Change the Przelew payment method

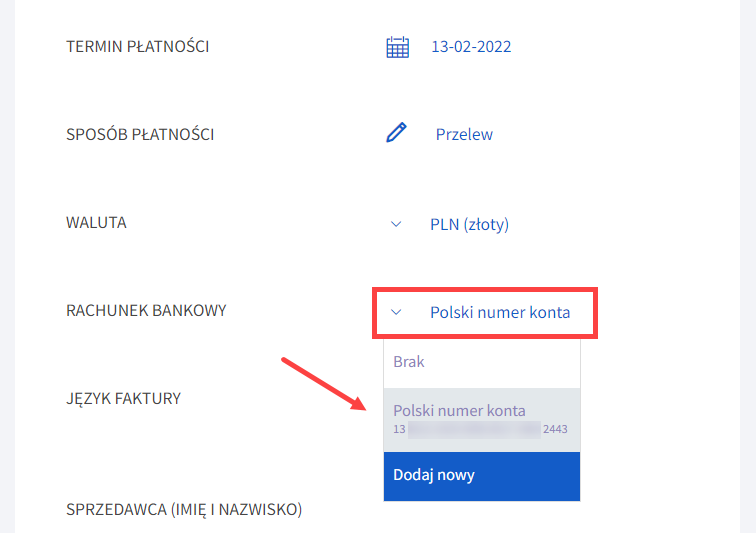(464, 135)
